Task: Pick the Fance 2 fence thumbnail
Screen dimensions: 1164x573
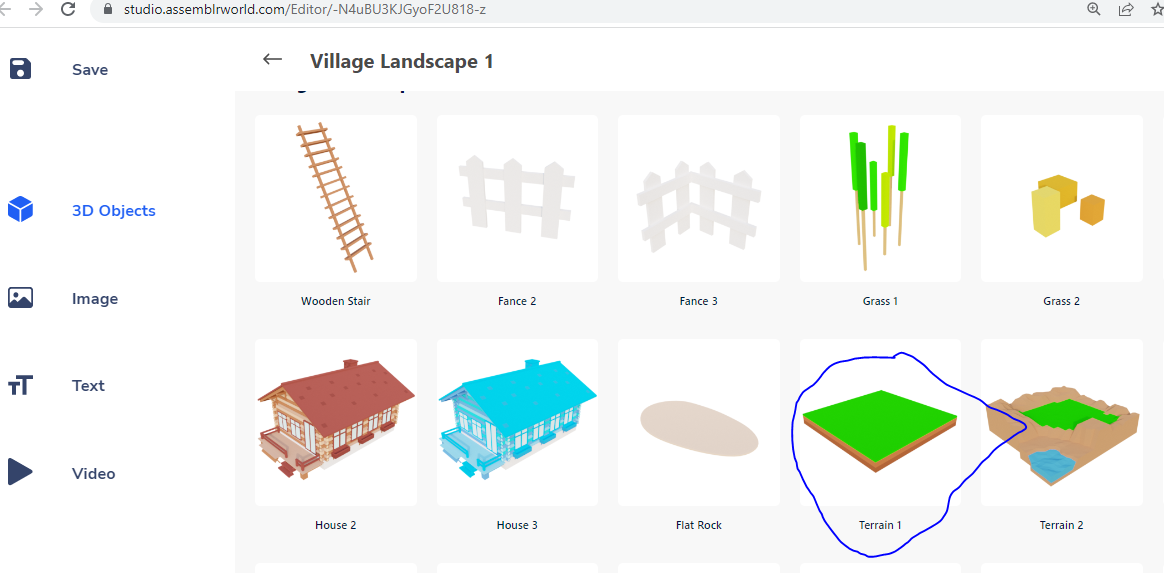Action: click(x=517, y=198)
